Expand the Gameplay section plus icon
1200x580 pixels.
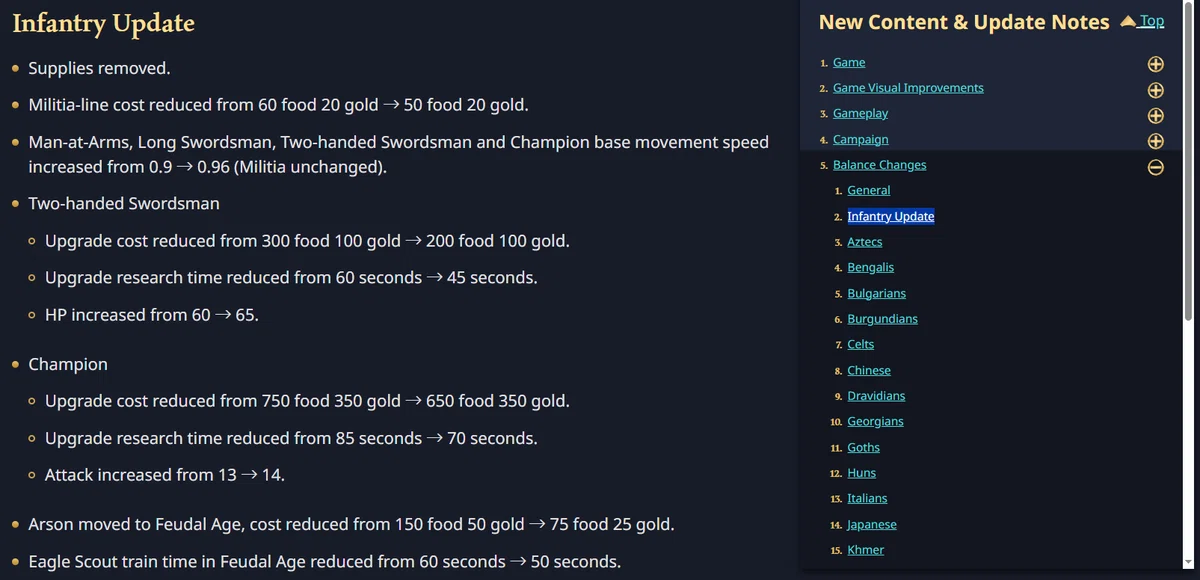[1155, 115]
